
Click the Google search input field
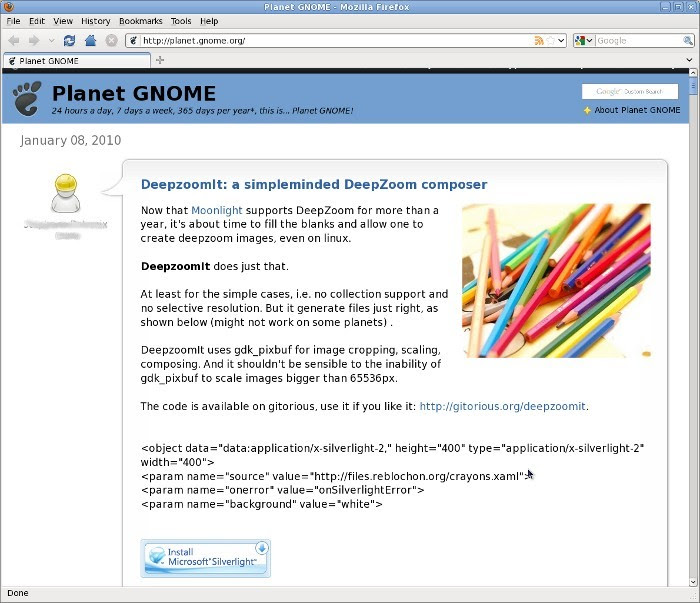pos(639,41)
